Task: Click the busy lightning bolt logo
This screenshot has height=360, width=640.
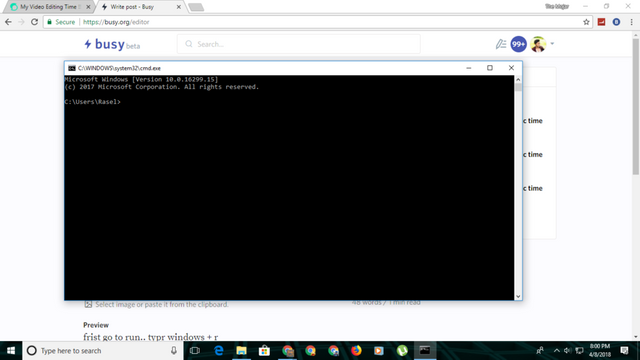Action: point(88,44)
